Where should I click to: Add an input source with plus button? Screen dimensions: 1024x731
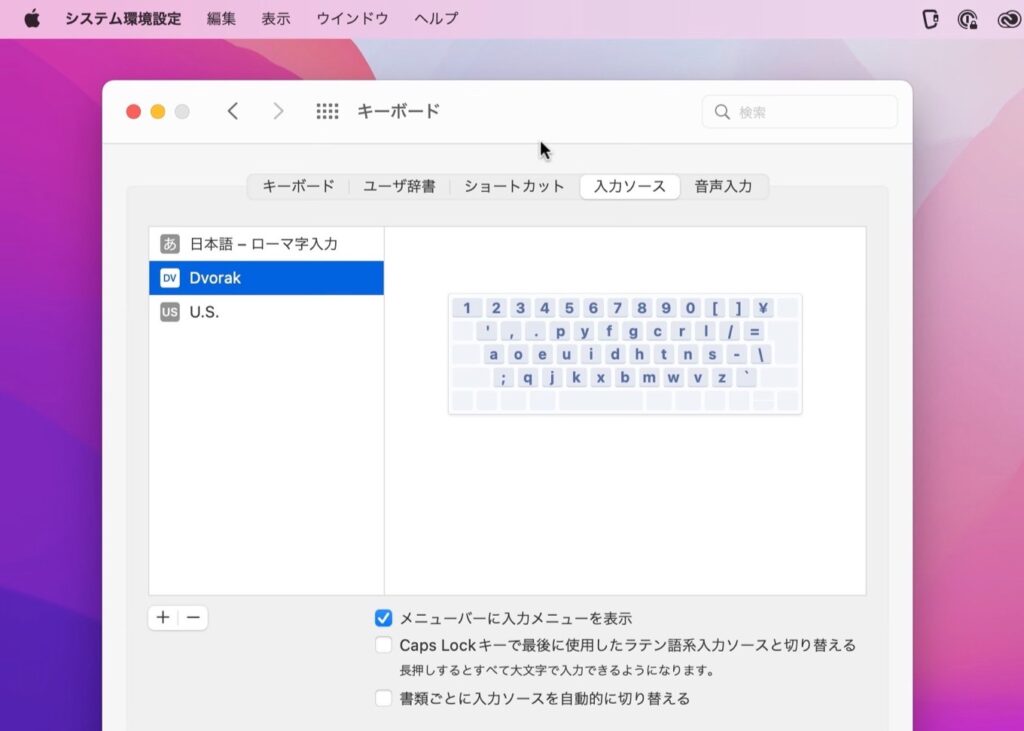point(163,617)
